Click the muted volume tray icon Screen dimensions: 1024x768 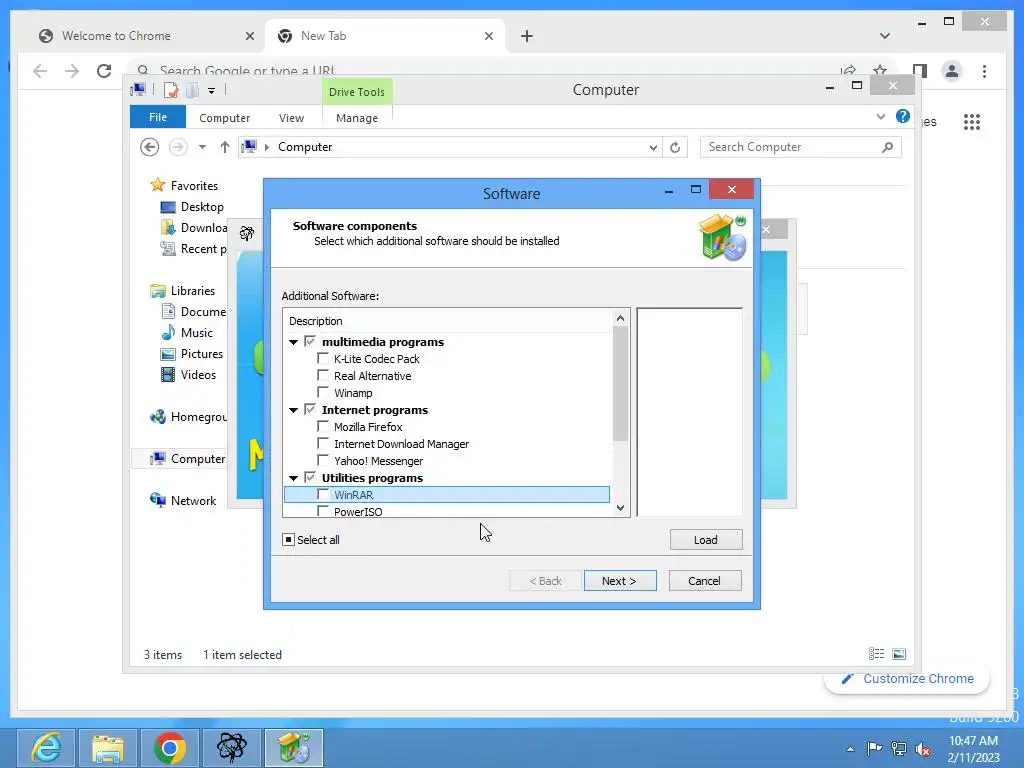[x=923, y=749]
